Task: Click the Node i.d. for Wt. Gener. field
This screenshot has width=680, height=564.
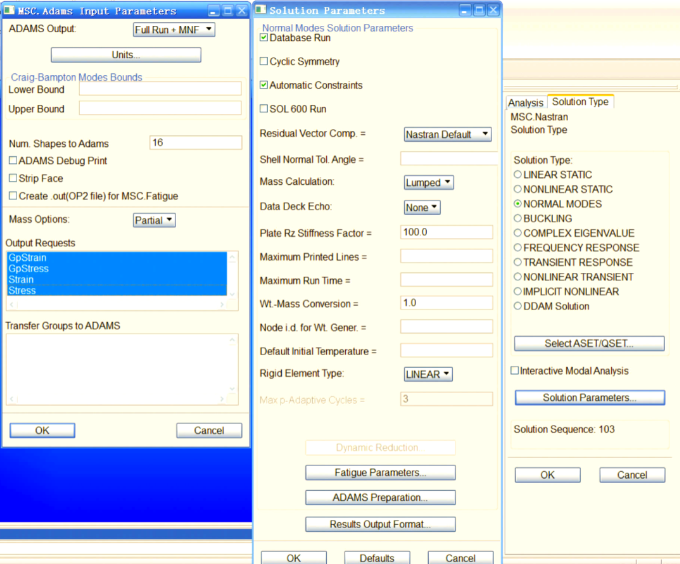Action: [x=446, y=326]
